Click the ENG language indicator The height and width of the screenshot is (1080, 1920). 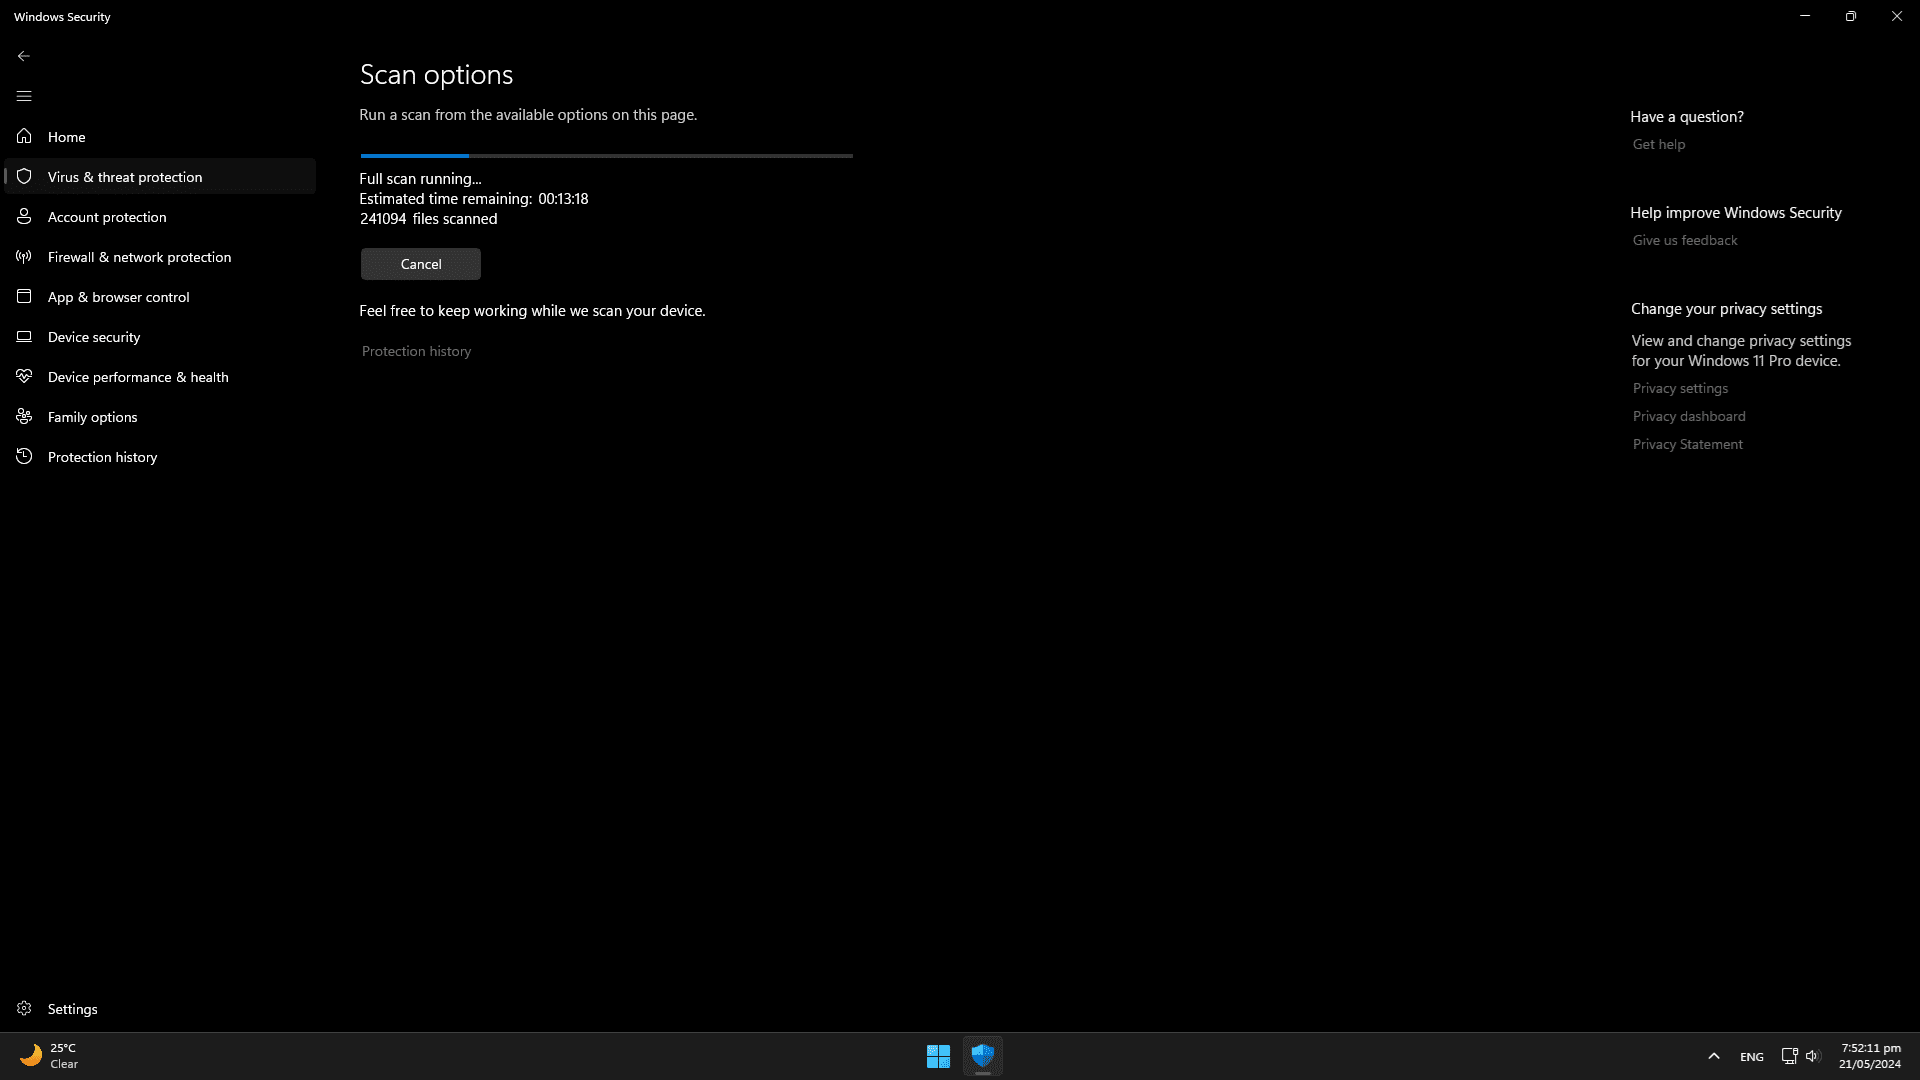(1751, 1056)
